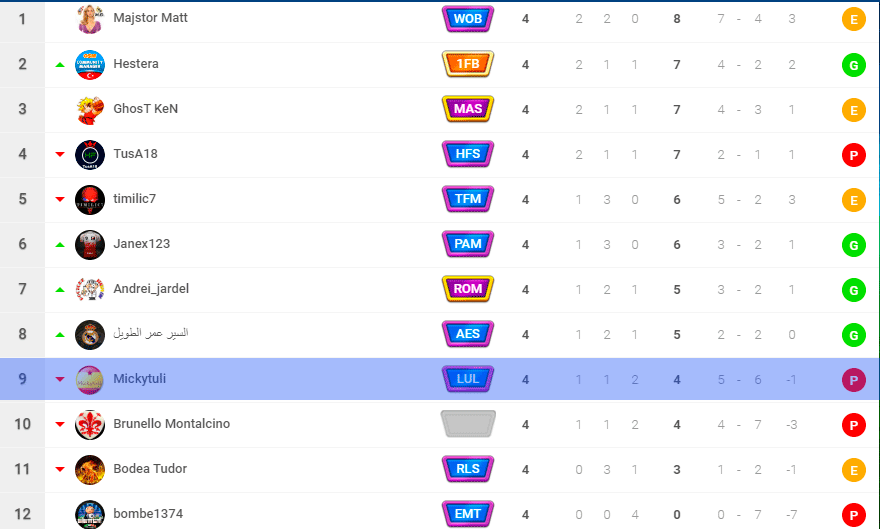
Task: Click the orange 1FB team badge
Action: [x=468, y=64]
